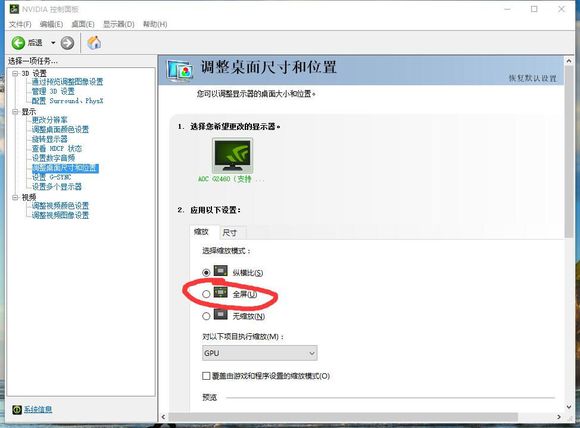Click the horizontal scrollbar right arrow

tap(559, 417)
